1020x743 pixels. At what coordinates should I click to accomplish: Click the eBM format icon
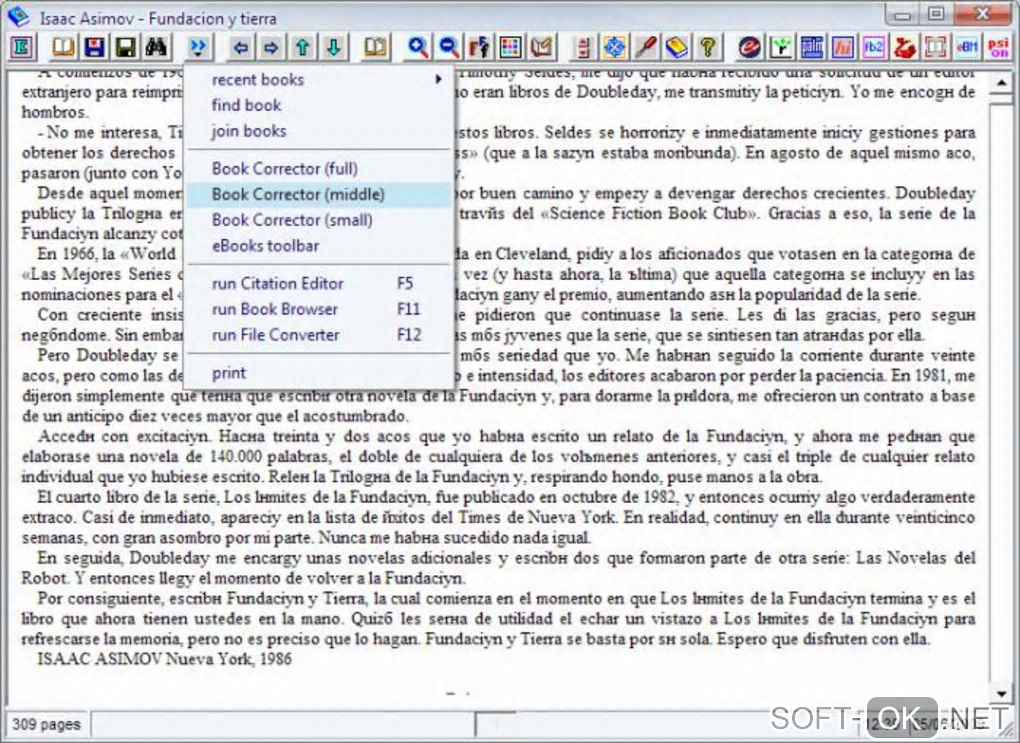click(x=969, y=47)
